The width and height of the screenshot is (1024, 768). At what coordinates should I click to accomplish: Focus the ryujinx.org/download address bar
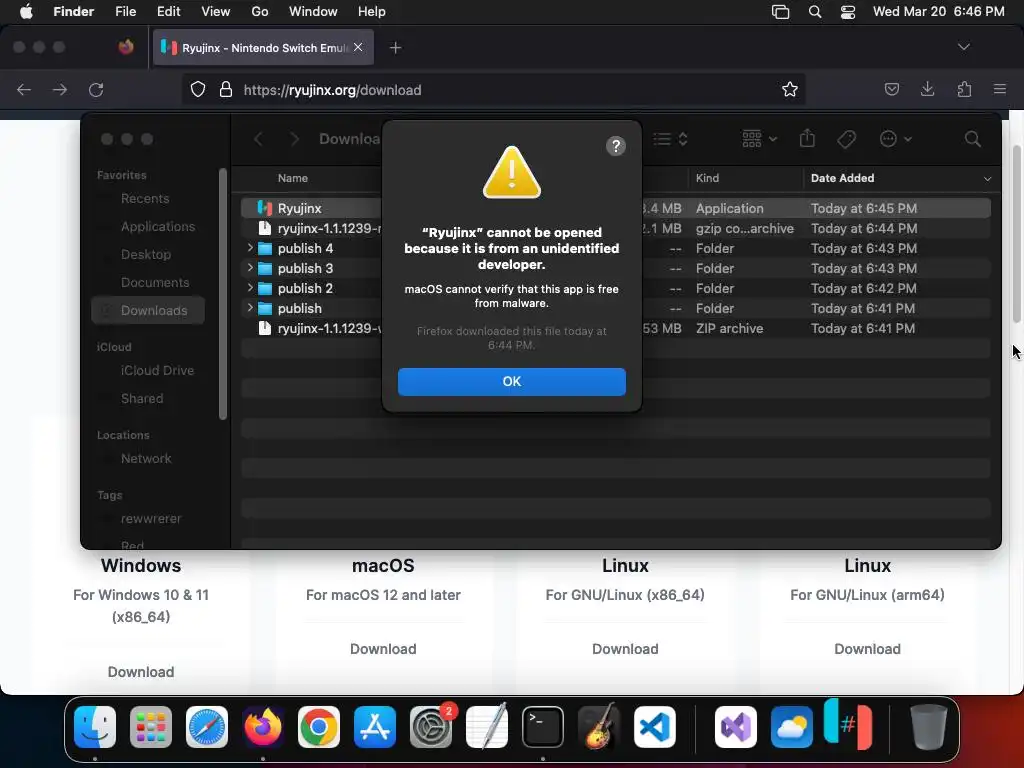click(x=493, y=89)
